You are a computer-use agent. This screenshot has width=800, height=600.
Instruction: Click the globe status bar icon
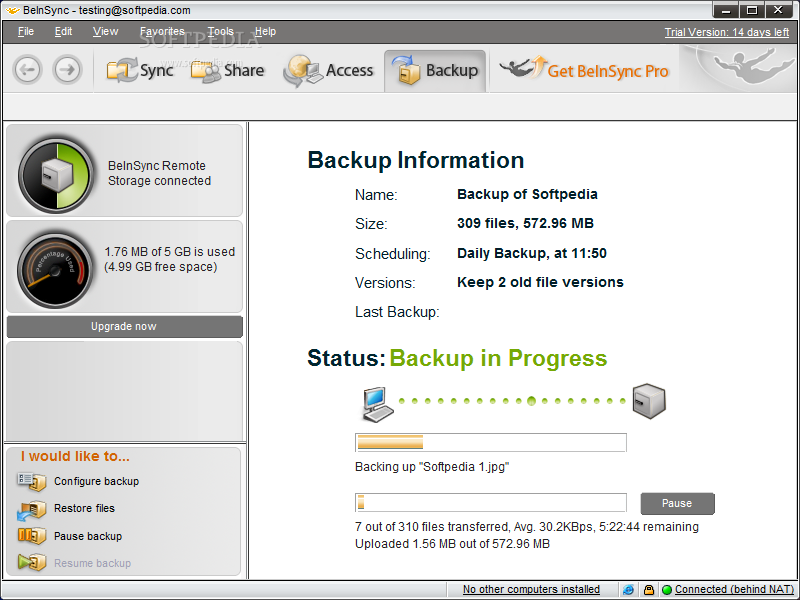(629, 590)
